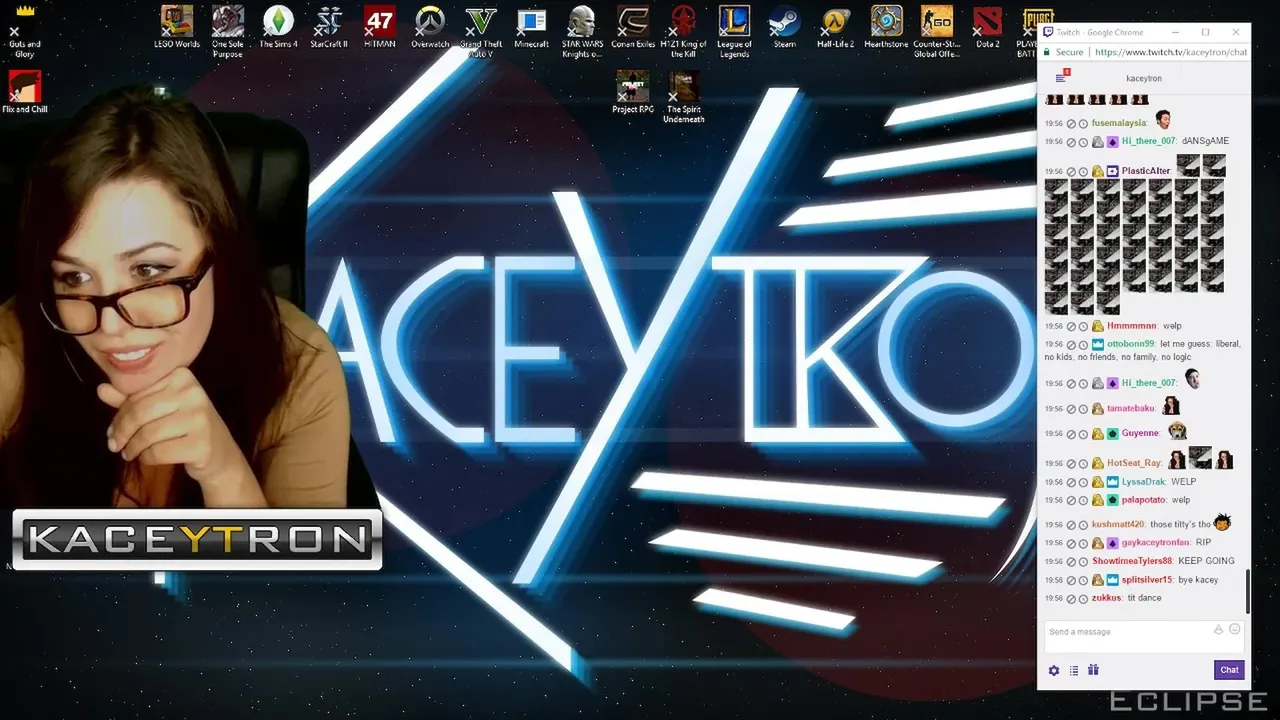Open username PlasticAlter in chat
This screenshot has width=1280, height=720.
(1146, 171)
